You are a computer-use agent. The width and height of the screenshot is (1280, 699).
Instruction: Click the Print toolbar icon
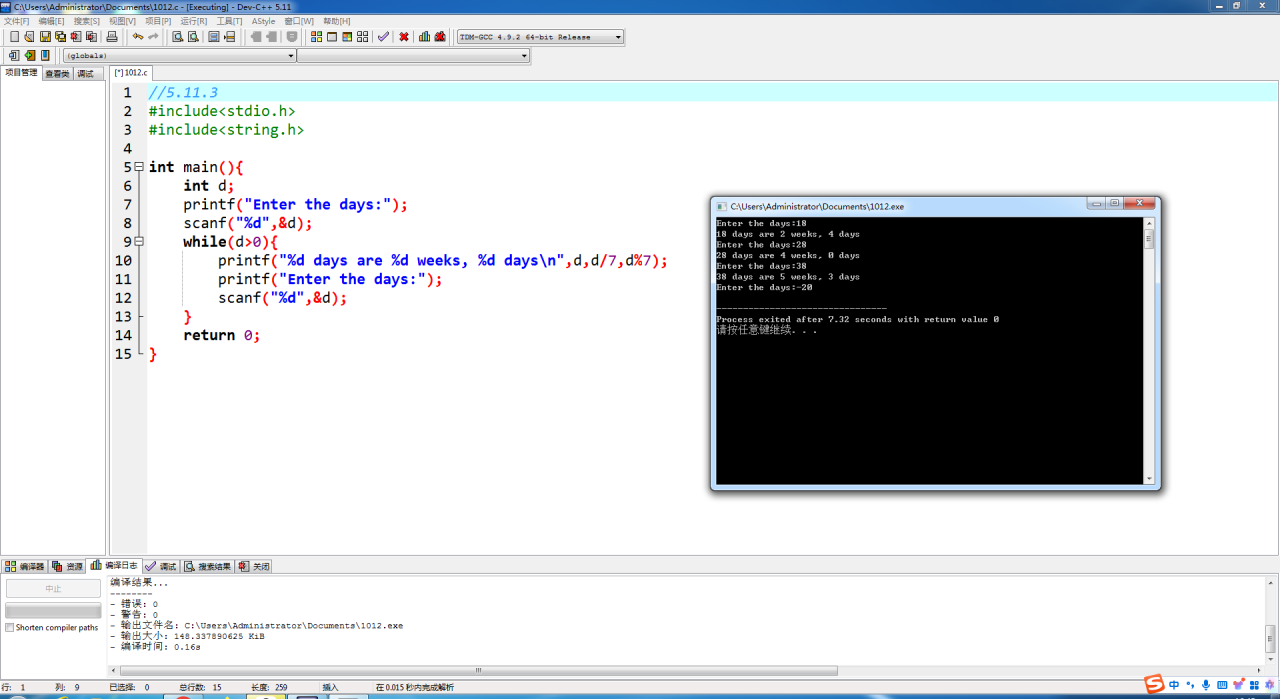tap(112, 37)
